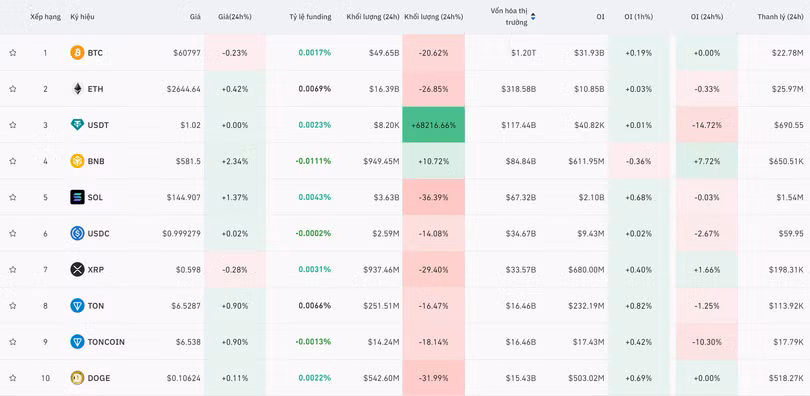Click the TON coin logo
Screen dimensions: 810x396
coord(77,306)
